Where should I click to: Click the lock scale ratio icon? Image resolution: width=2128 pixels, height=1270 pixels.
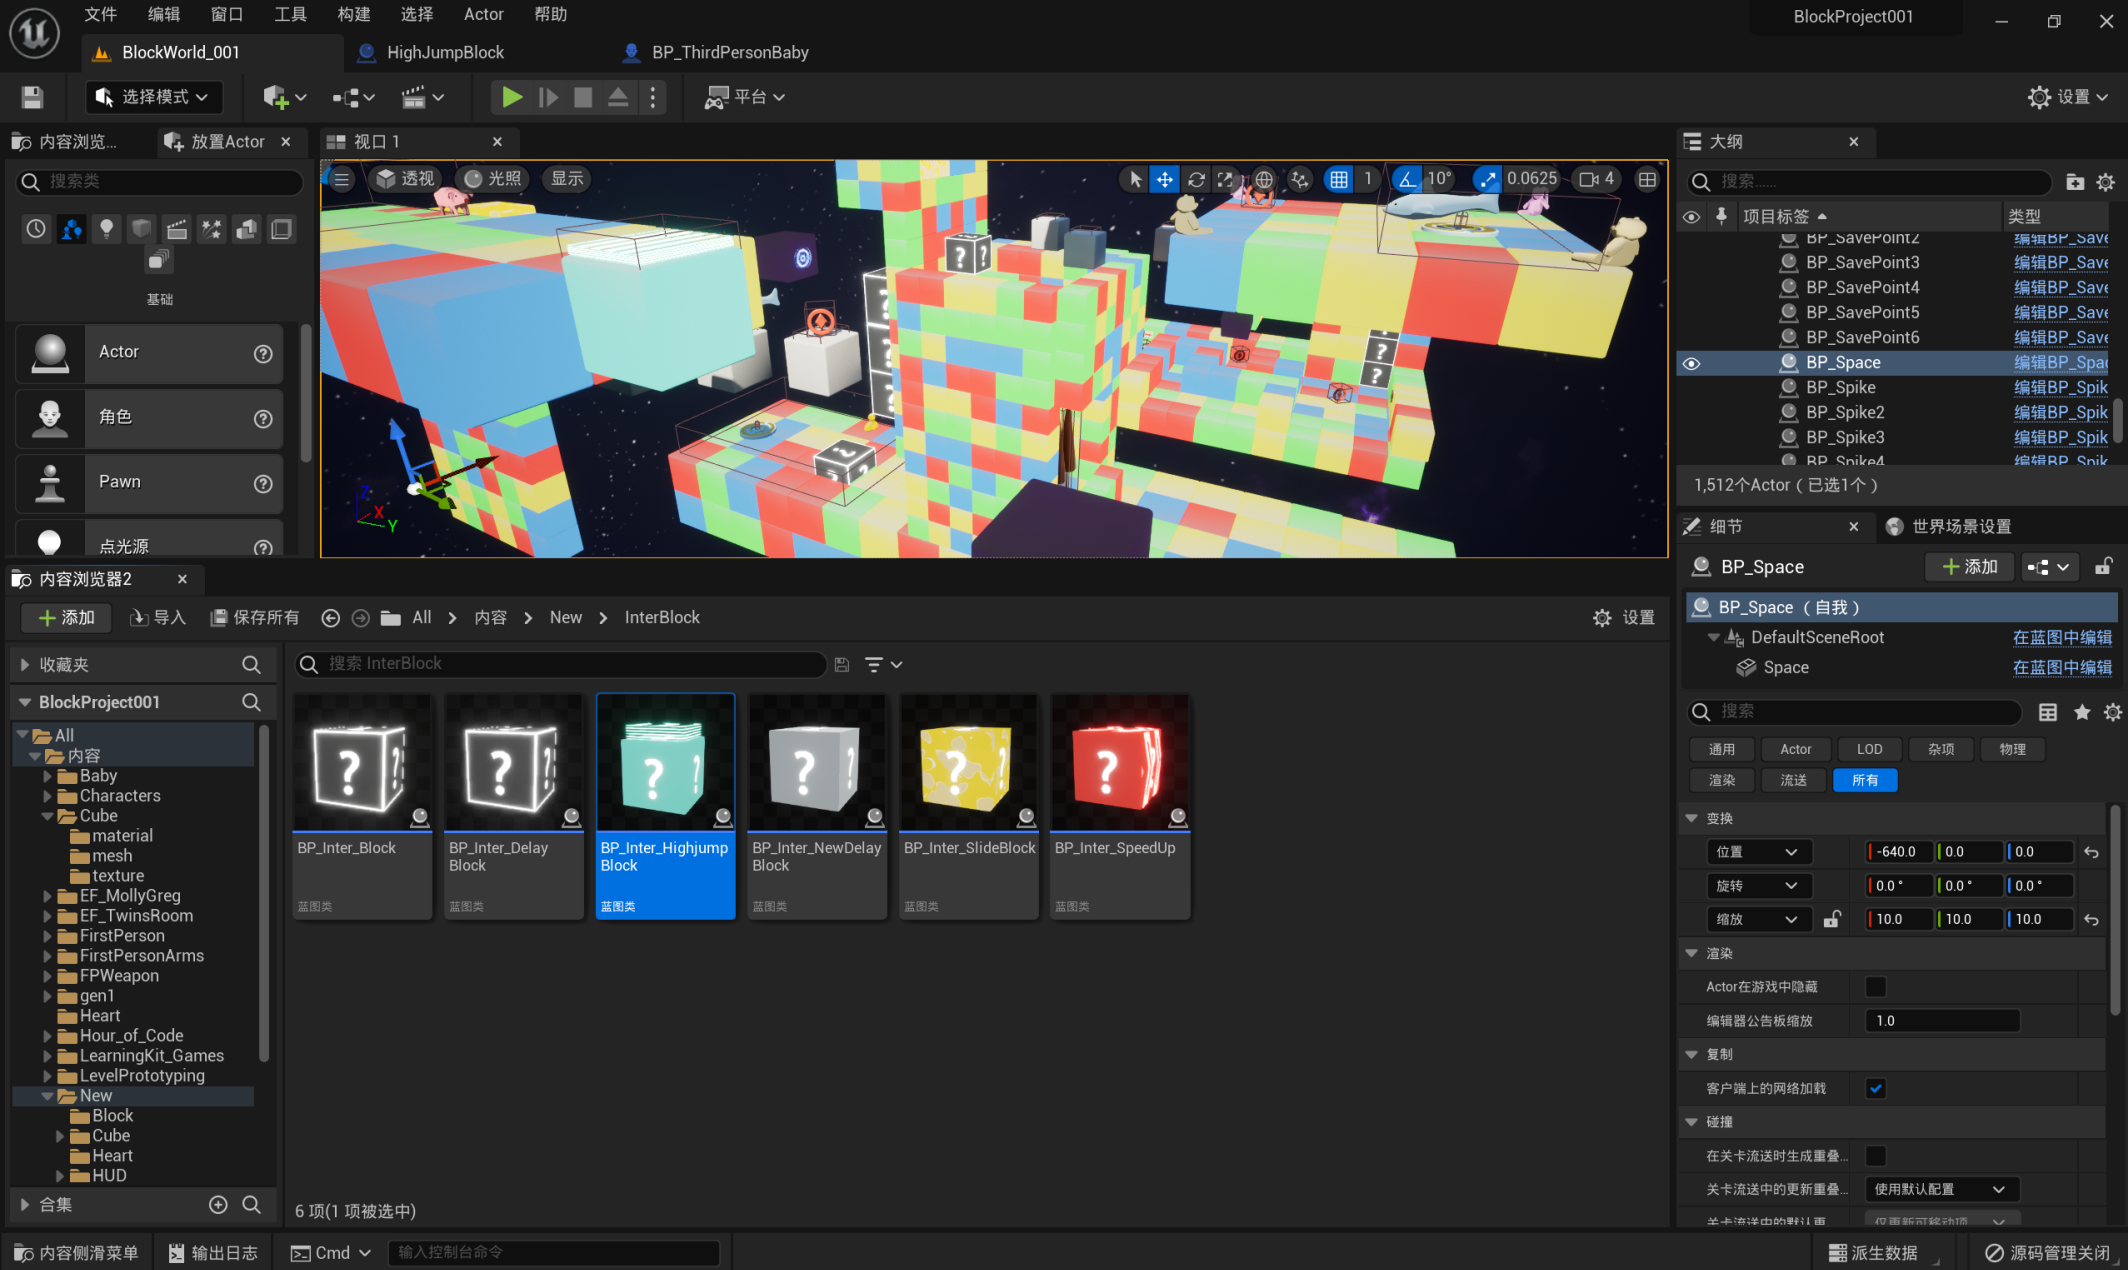click(x=1831, y=919)
